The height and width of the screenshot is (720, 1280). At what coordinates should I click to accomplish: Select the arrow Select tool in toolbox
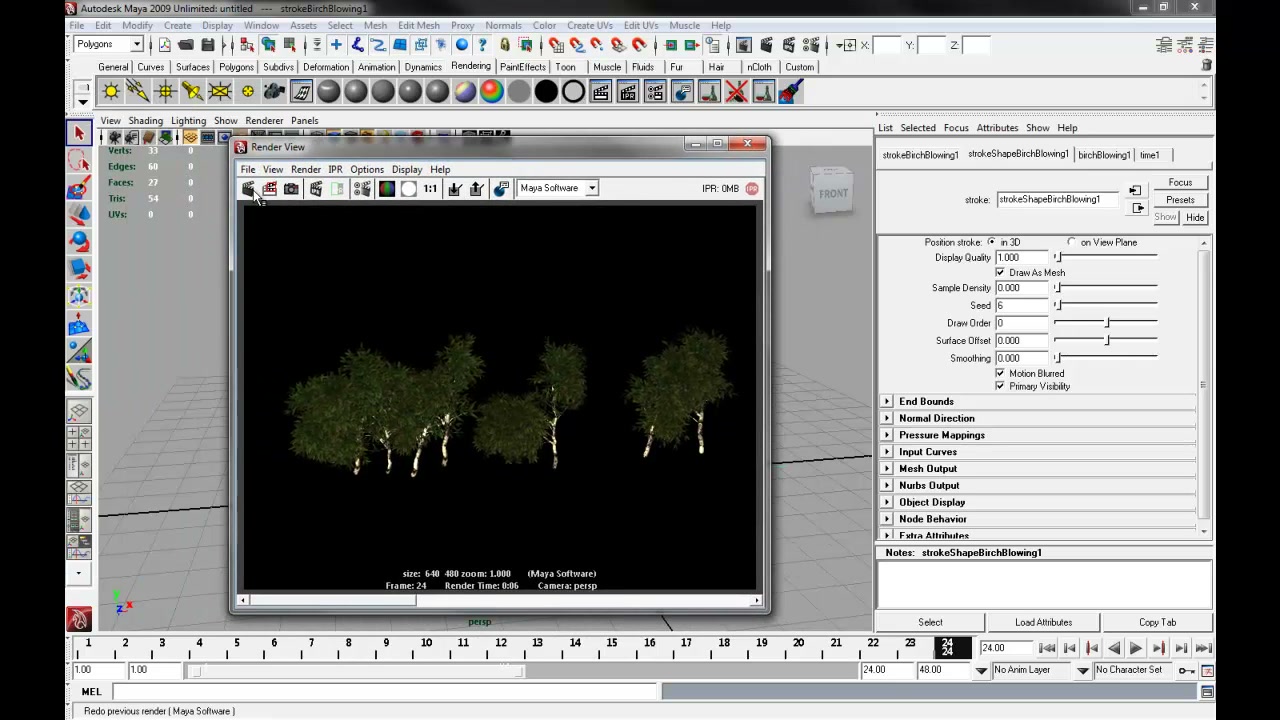(79, 134)
